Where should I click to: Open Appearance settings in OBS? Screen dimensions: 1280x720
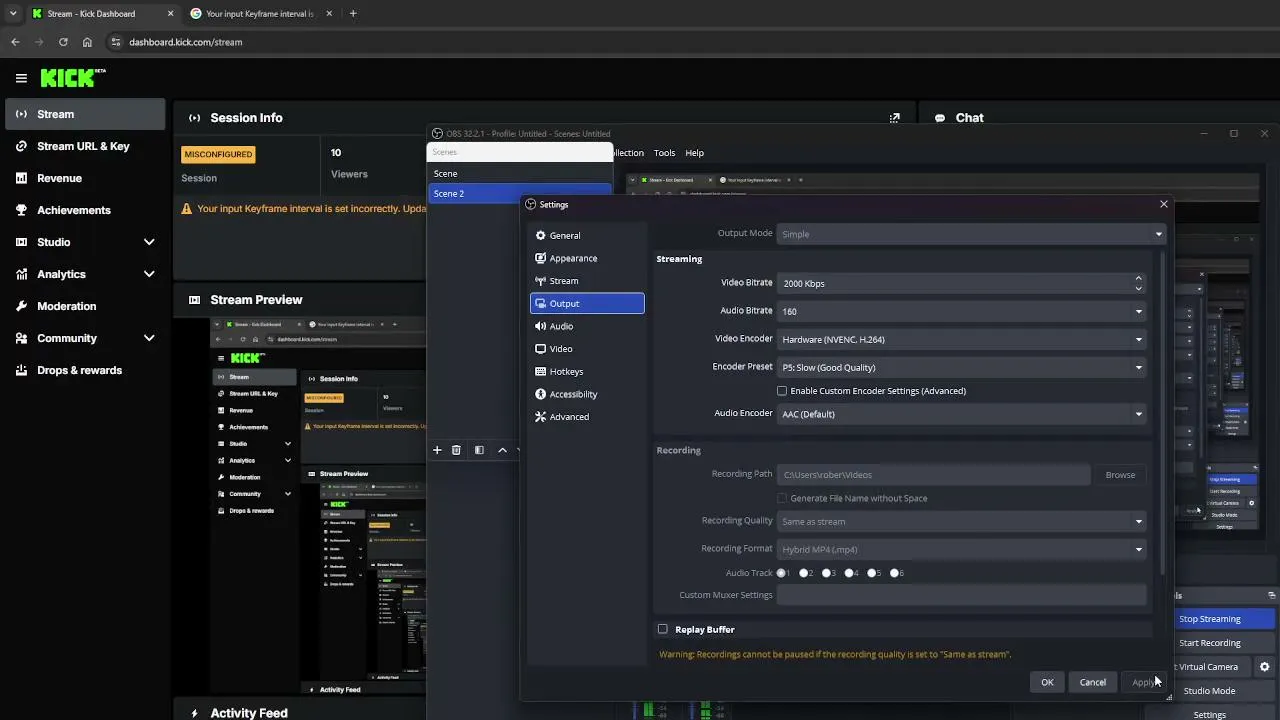click(587, 258)
